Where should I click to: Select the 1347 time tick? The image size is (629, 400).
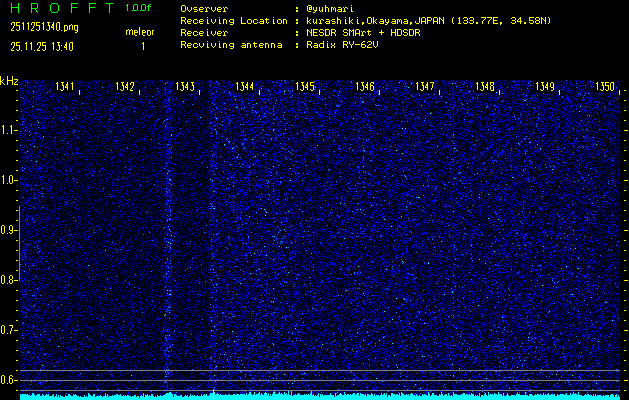click(425, 87)
